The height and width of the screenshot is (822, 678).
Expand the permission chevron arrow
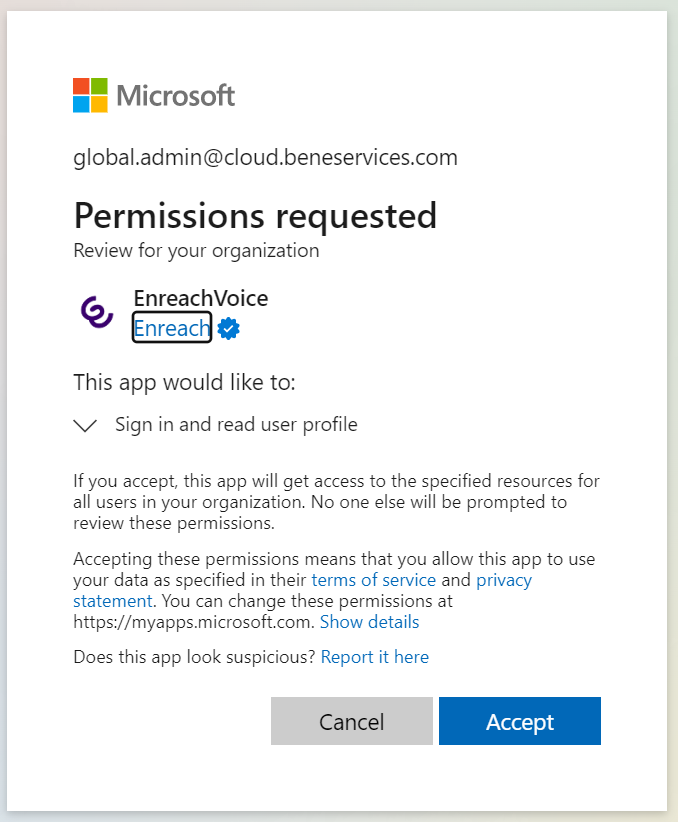86,425
